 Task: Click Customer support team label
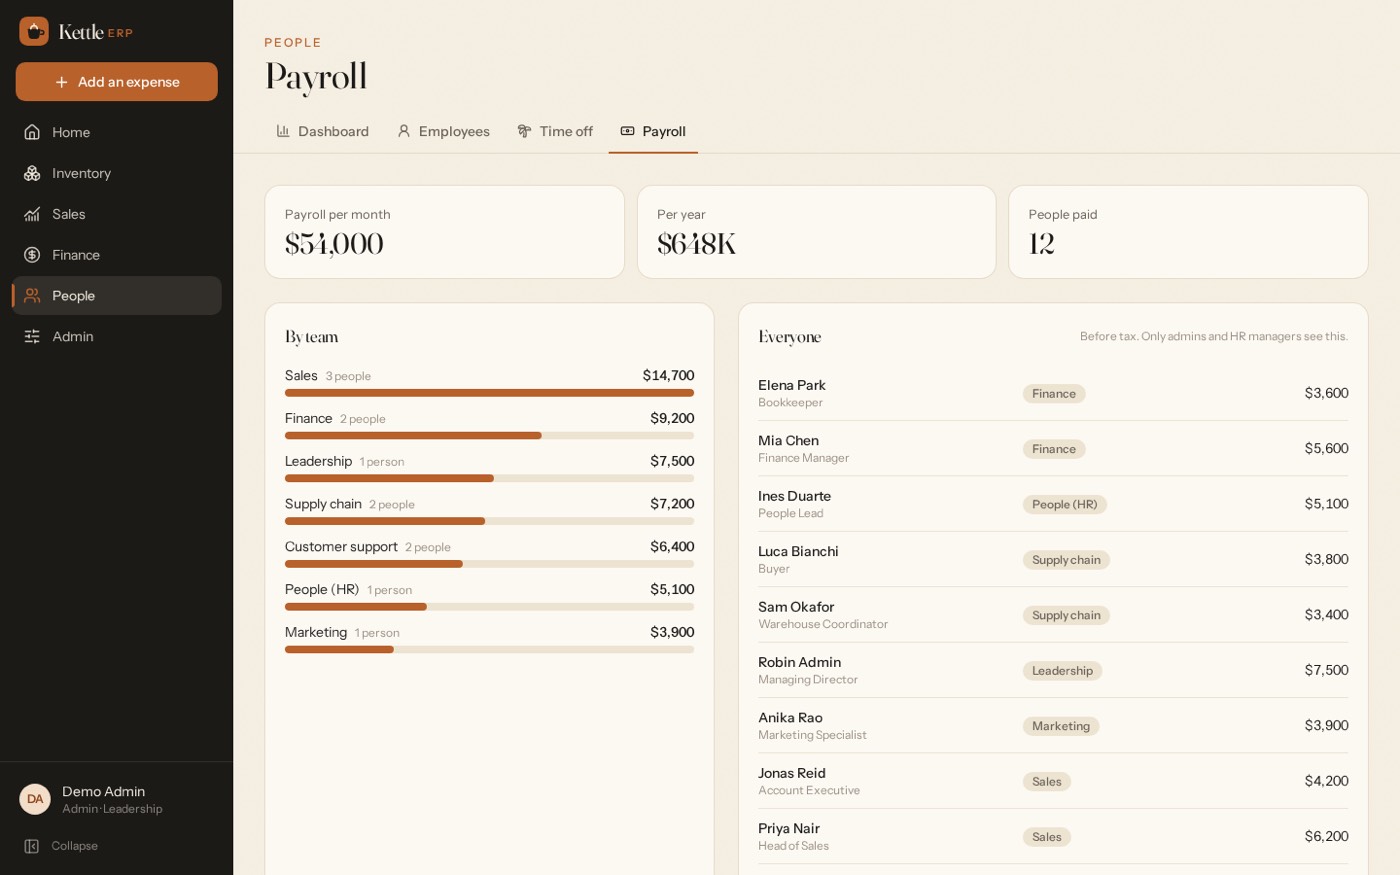coord(341,547)
